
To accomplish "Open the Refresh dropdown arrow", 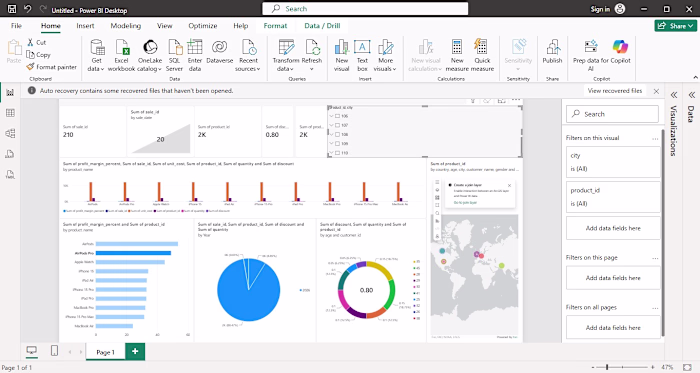I will (312, 69).
